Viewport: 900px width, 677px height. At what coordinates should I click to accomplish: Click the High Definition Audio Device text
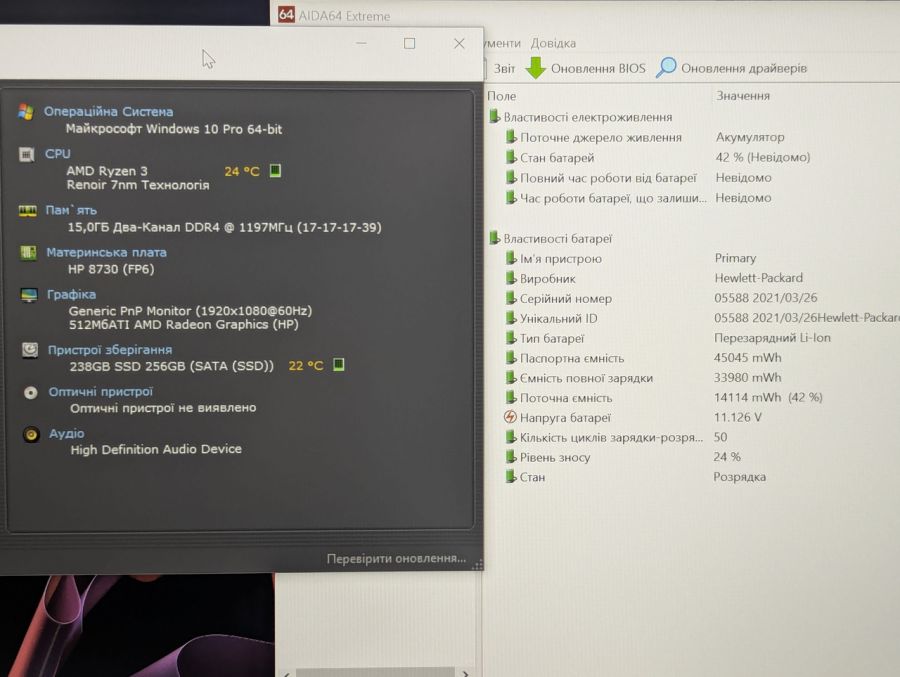(156, 449)
